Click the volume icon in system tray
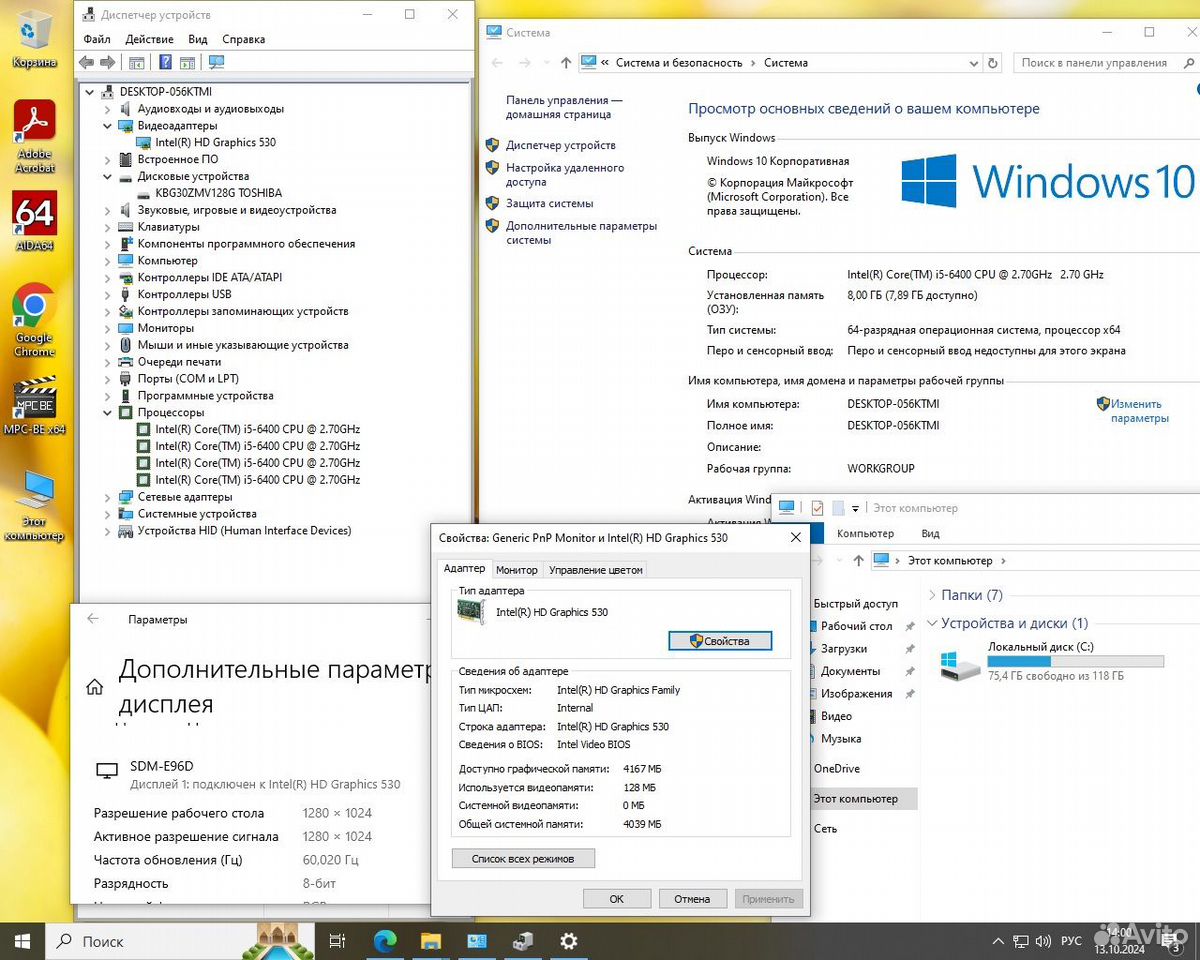Screen dimensions: 1200x960 pyautogui.click(x=1041, y=942)
